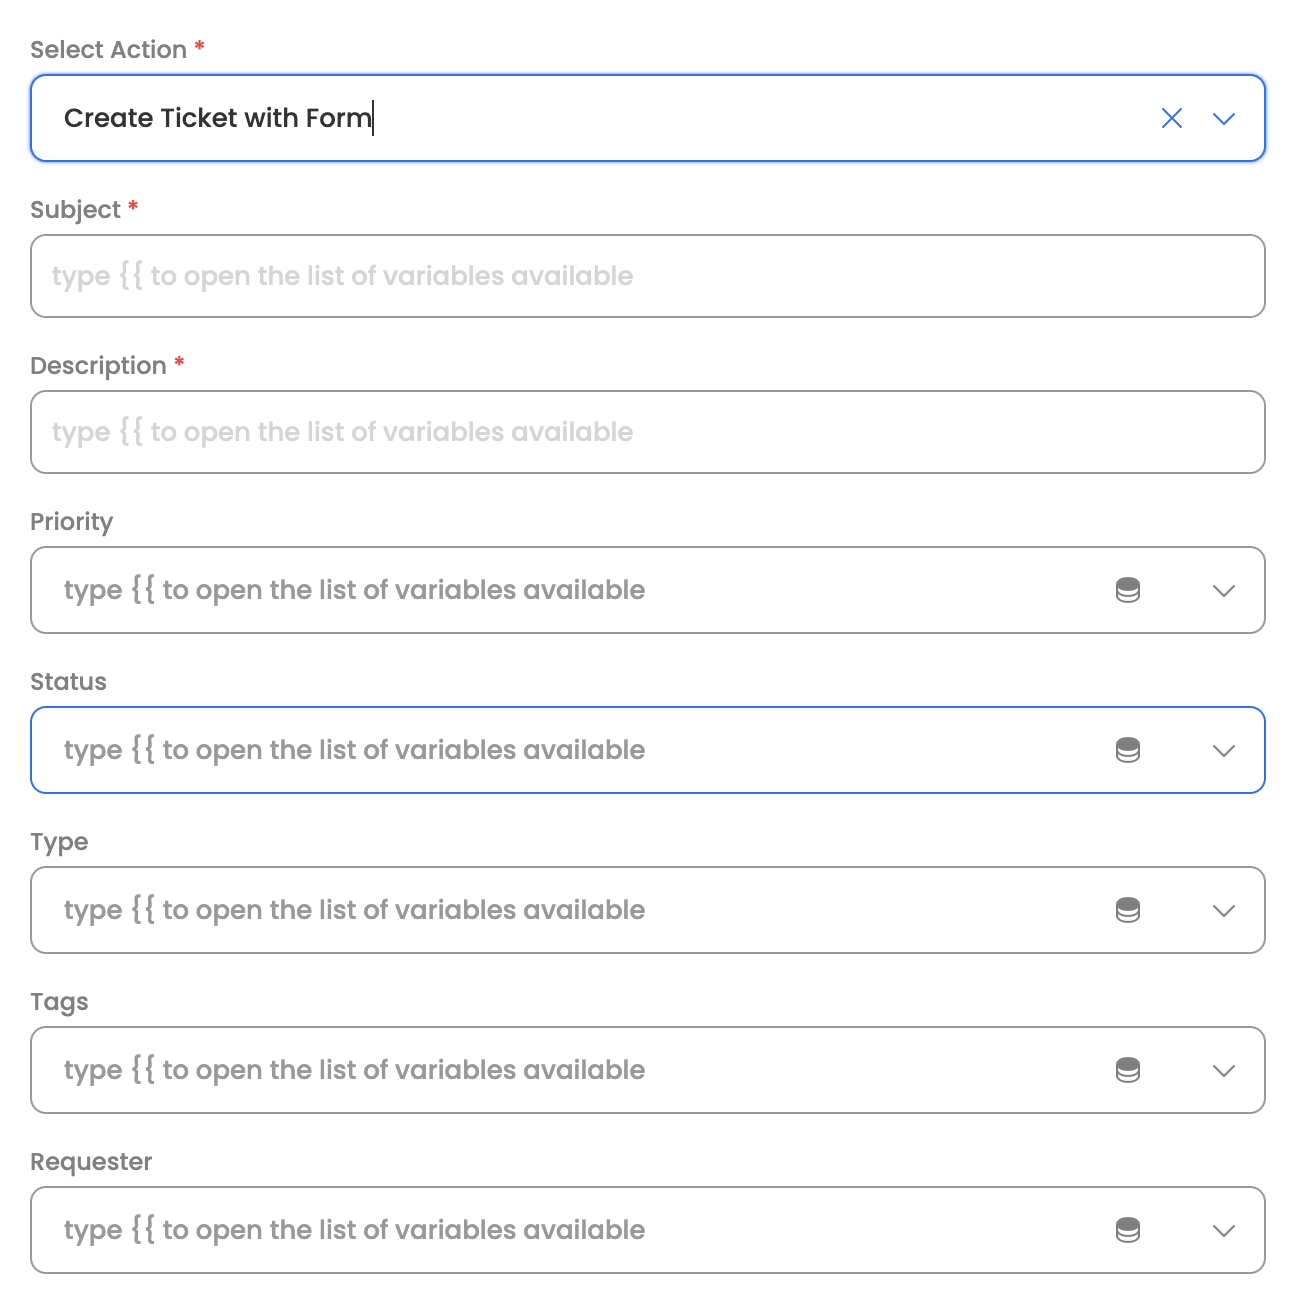Screen dimensions: 1298x1296
Task: Clear the selected action with X icon
Action: [x=1171, y=118]
